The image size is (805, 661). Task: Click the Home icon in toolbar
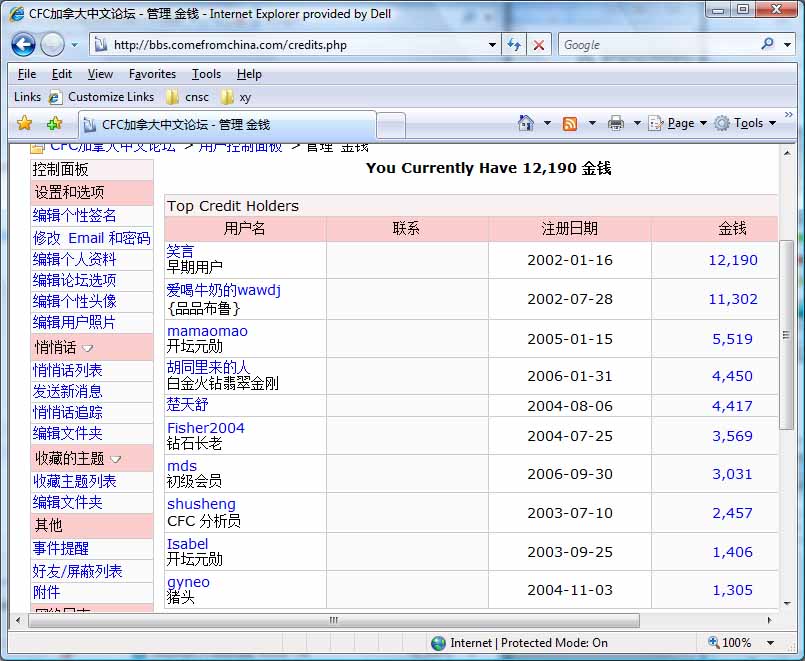tap(526, 123)
